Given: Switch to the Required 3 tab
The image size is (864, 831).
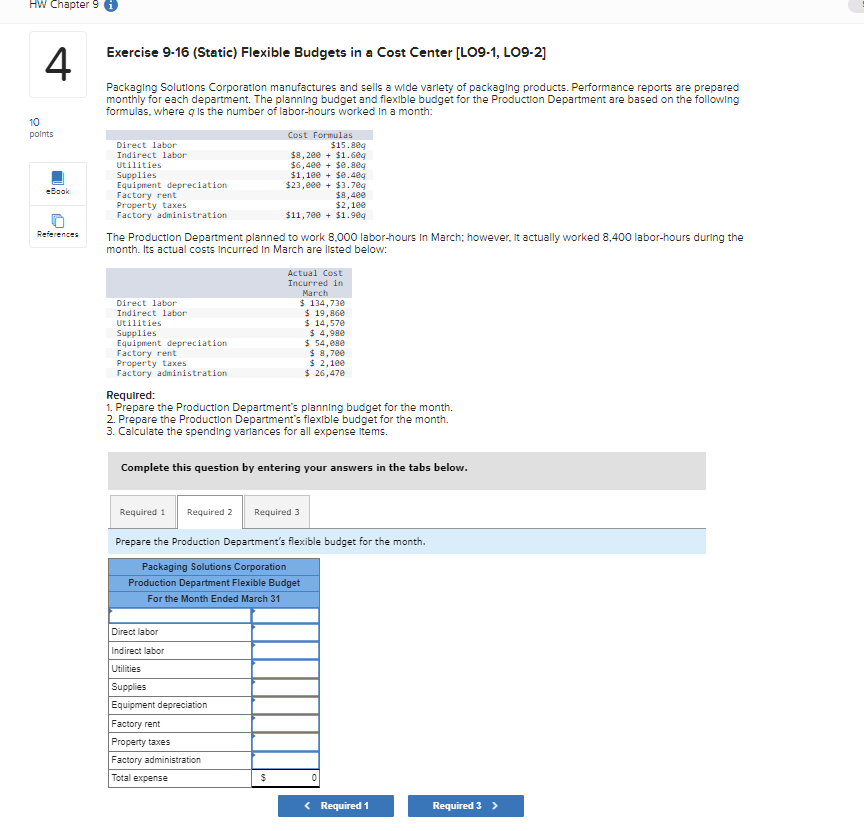Looking at the screenshot, I should (x=276, y=511).
